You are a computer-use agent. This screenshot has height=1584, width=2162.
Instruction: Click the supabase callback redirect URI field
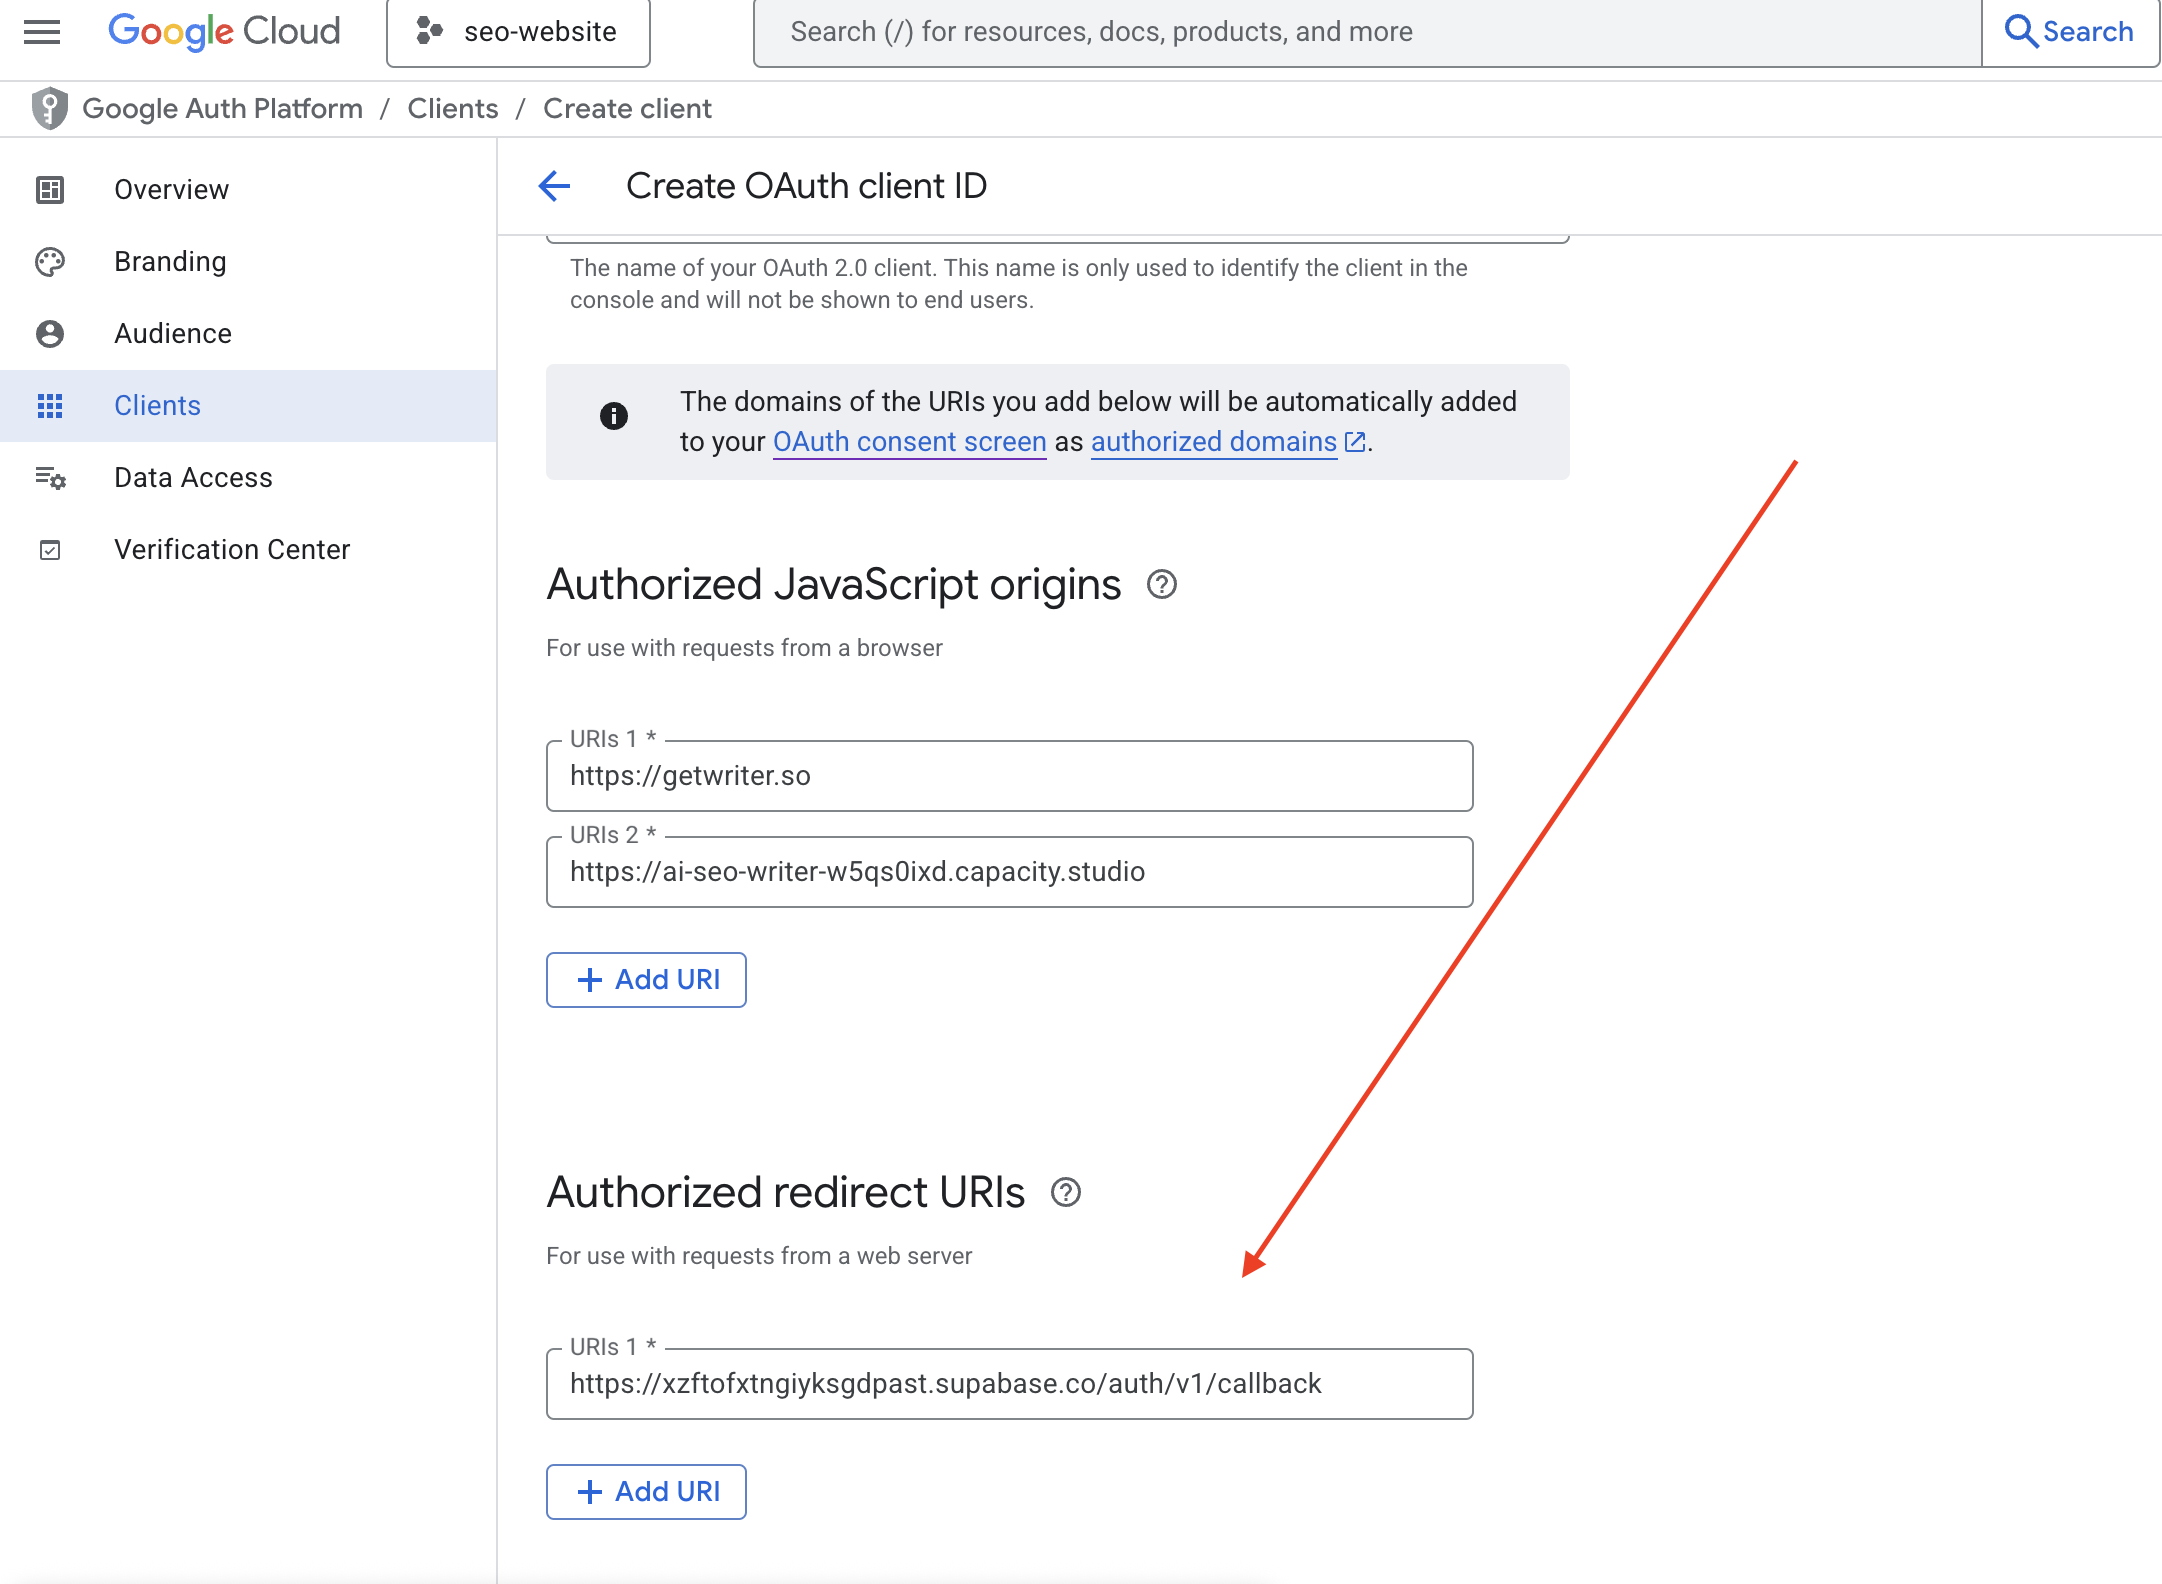(x=1009, y=1384)
